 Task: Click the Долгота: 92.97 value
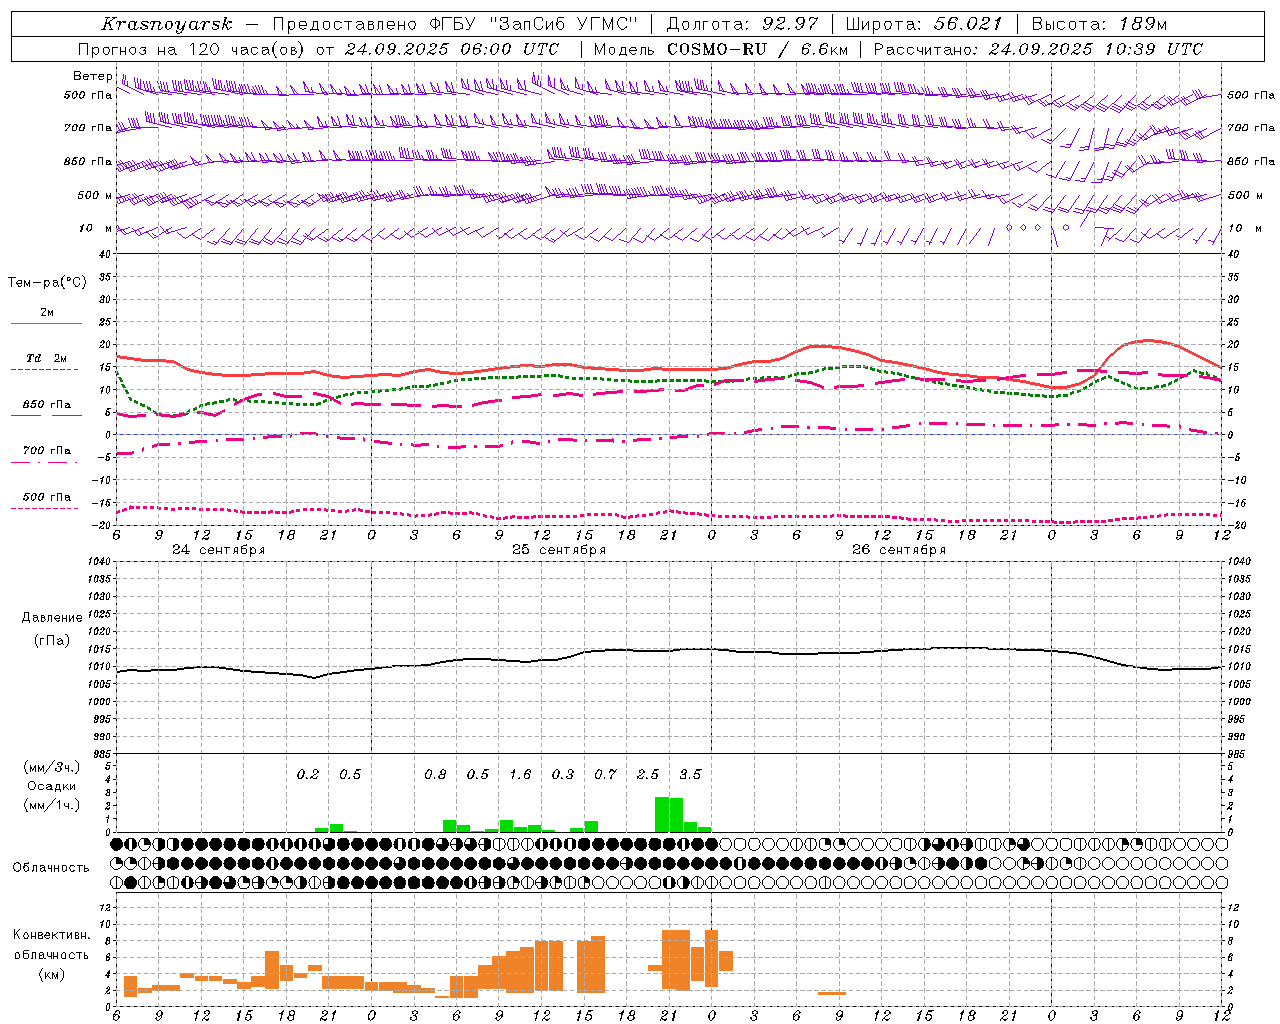(742, 24)
